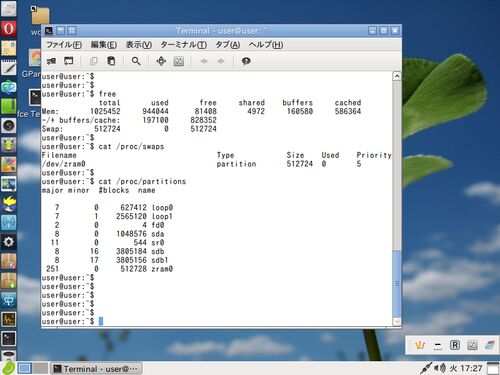This screenshot has width=500, height=375.
Task: Click the four-arrow preferences toolbar icon
Action: (161, 61)
